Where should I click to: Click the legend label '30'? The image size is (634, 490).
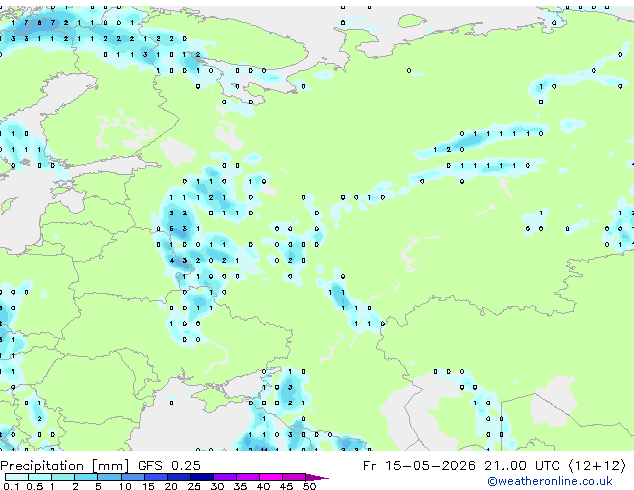point(217,486)
